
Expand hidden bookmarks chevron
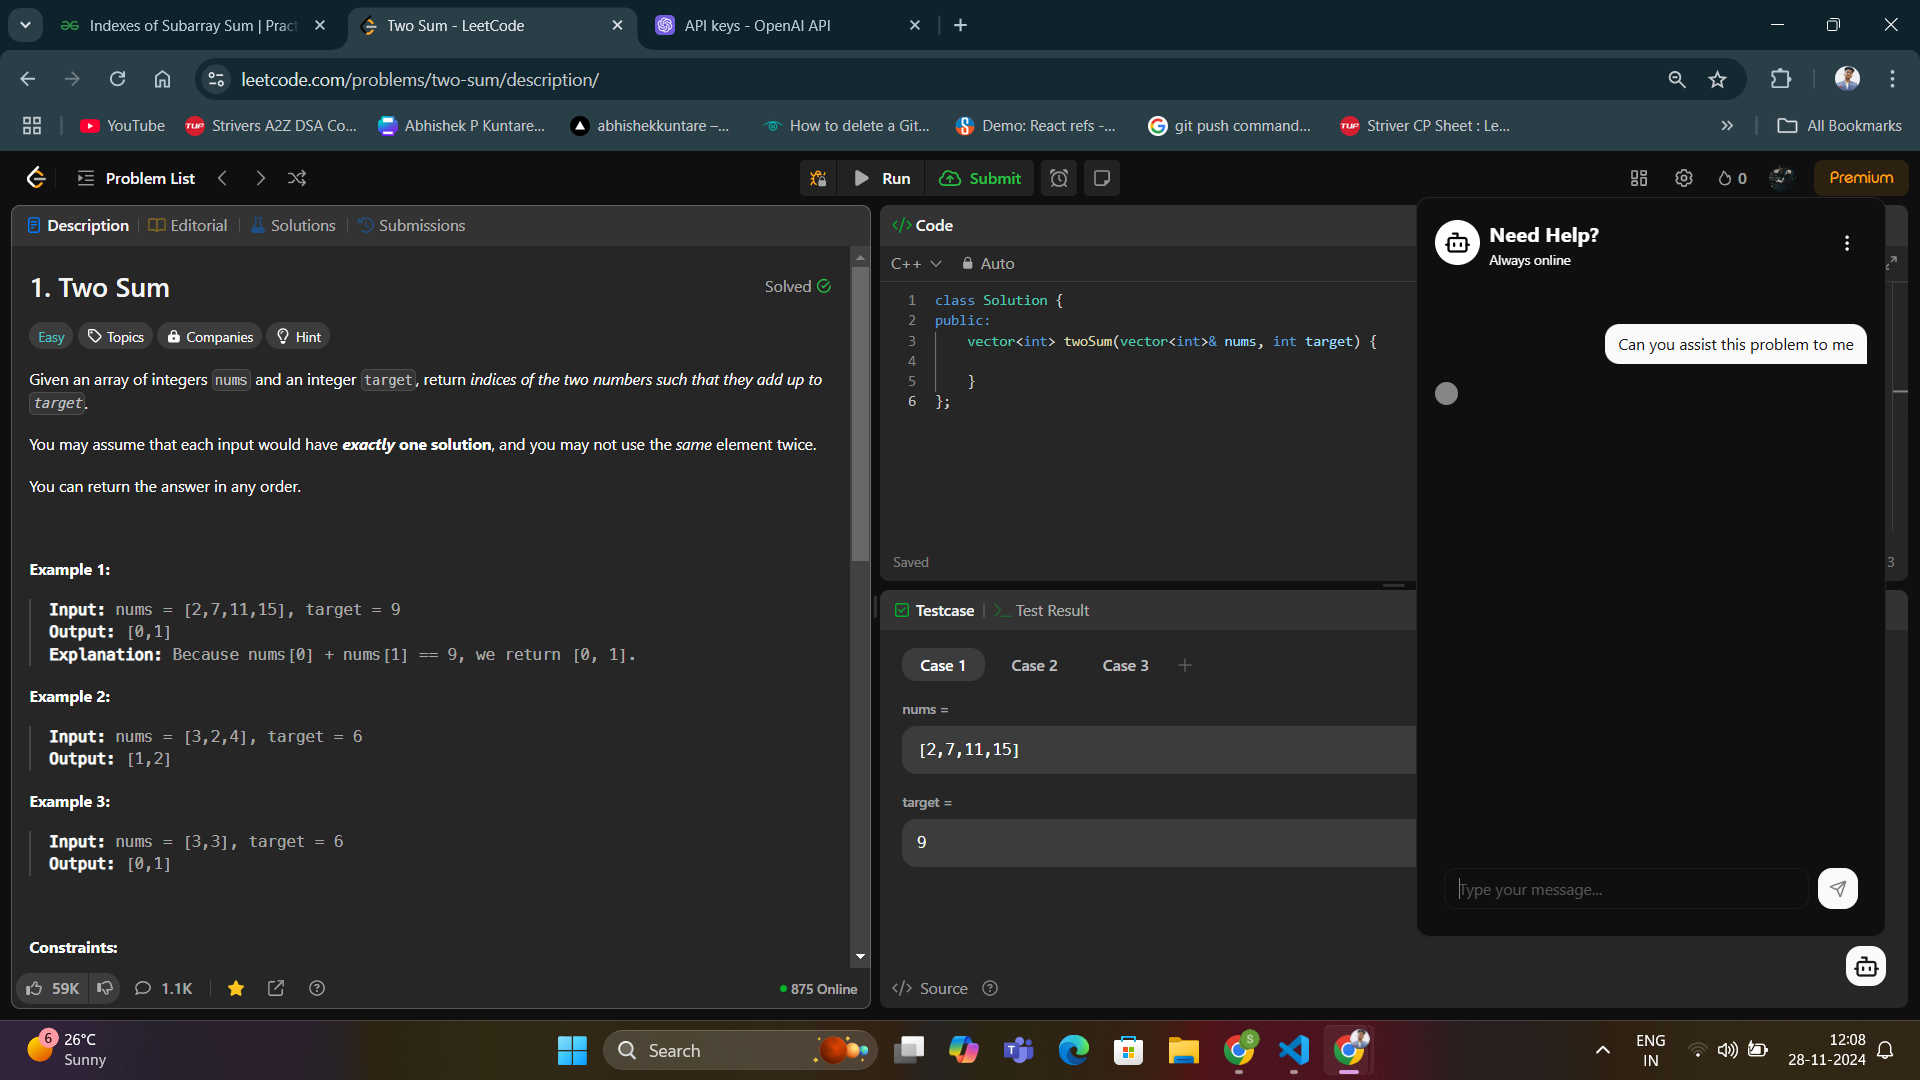point(1727,126)
